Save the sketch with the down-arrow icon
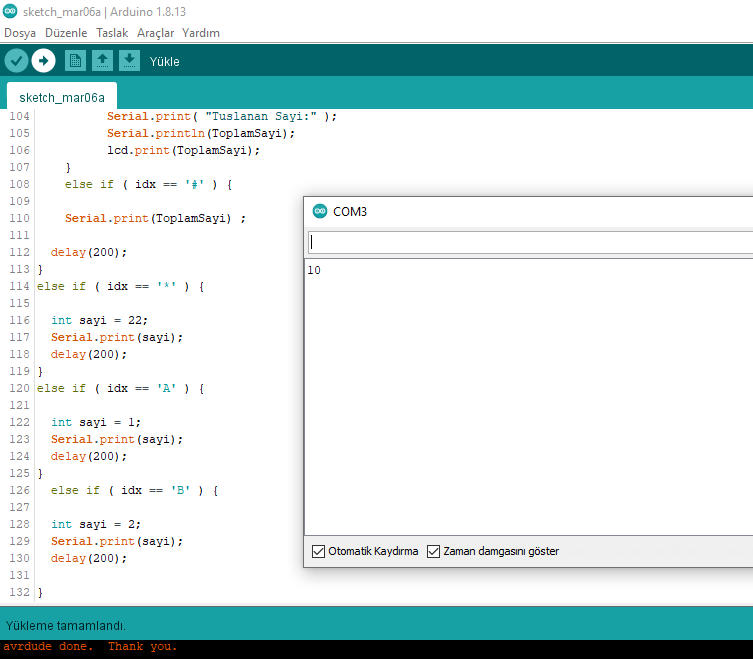753x659 pixels. coord(129,61)
